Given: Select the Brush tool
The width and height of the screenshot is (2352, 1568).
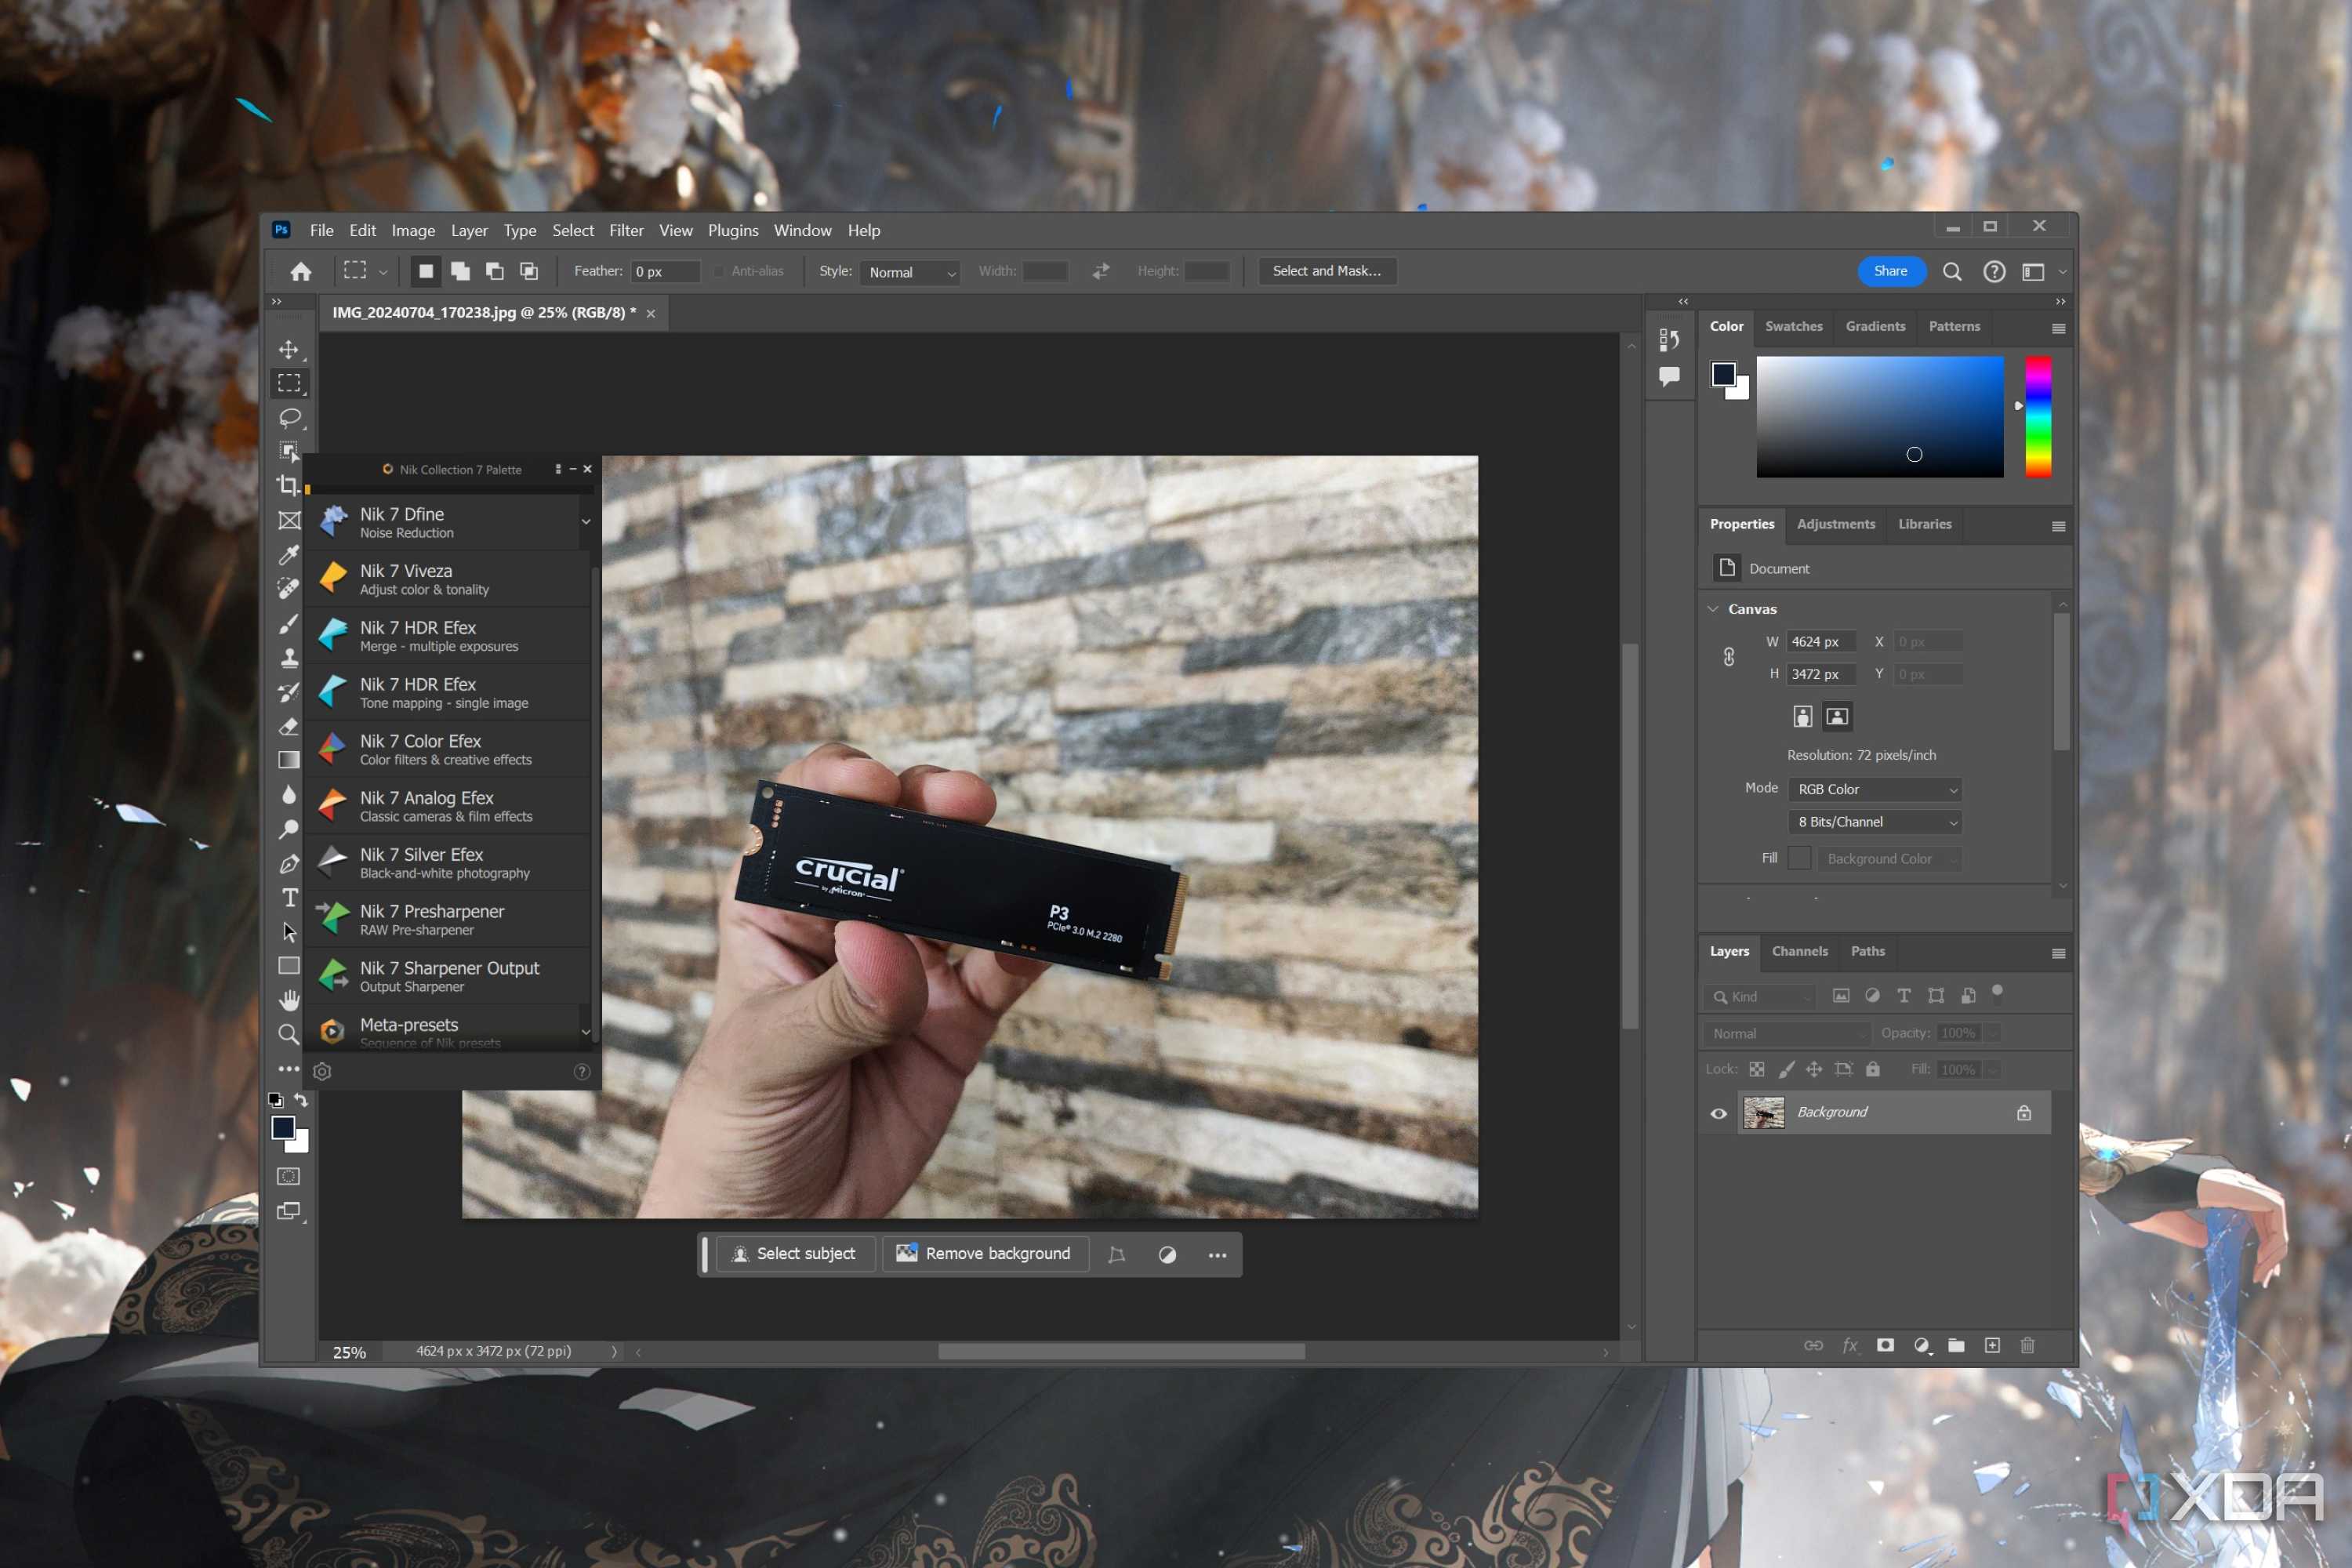Looking at the screenshot, I should click(x=289, y=623).
